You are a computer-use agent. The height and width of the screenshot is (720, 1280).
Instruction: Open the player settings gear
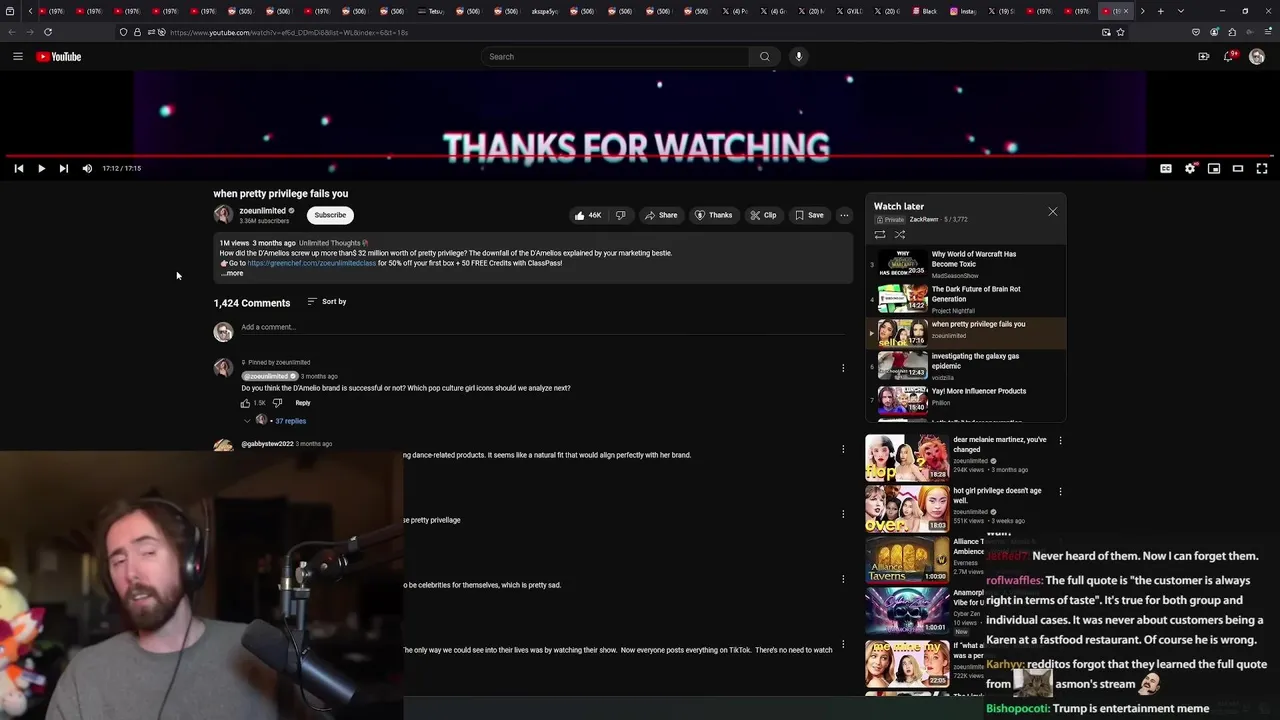(x=1190, y=168)
